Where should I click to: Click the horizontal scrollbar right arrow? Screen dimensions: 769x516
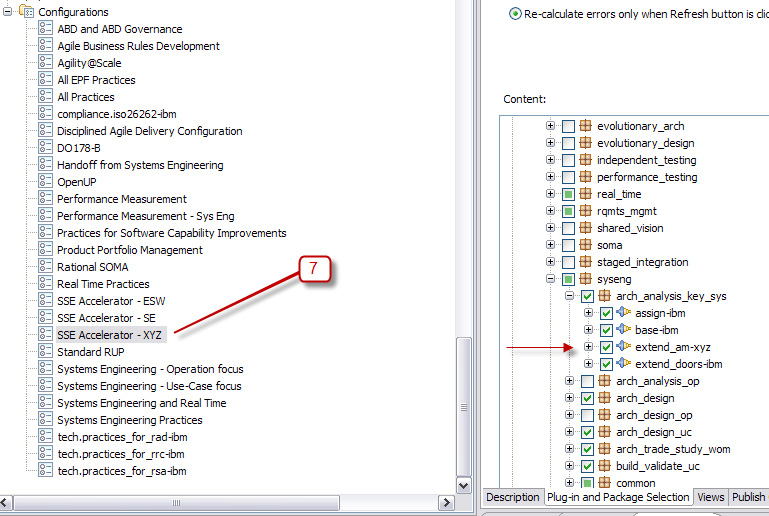(446, 502)
